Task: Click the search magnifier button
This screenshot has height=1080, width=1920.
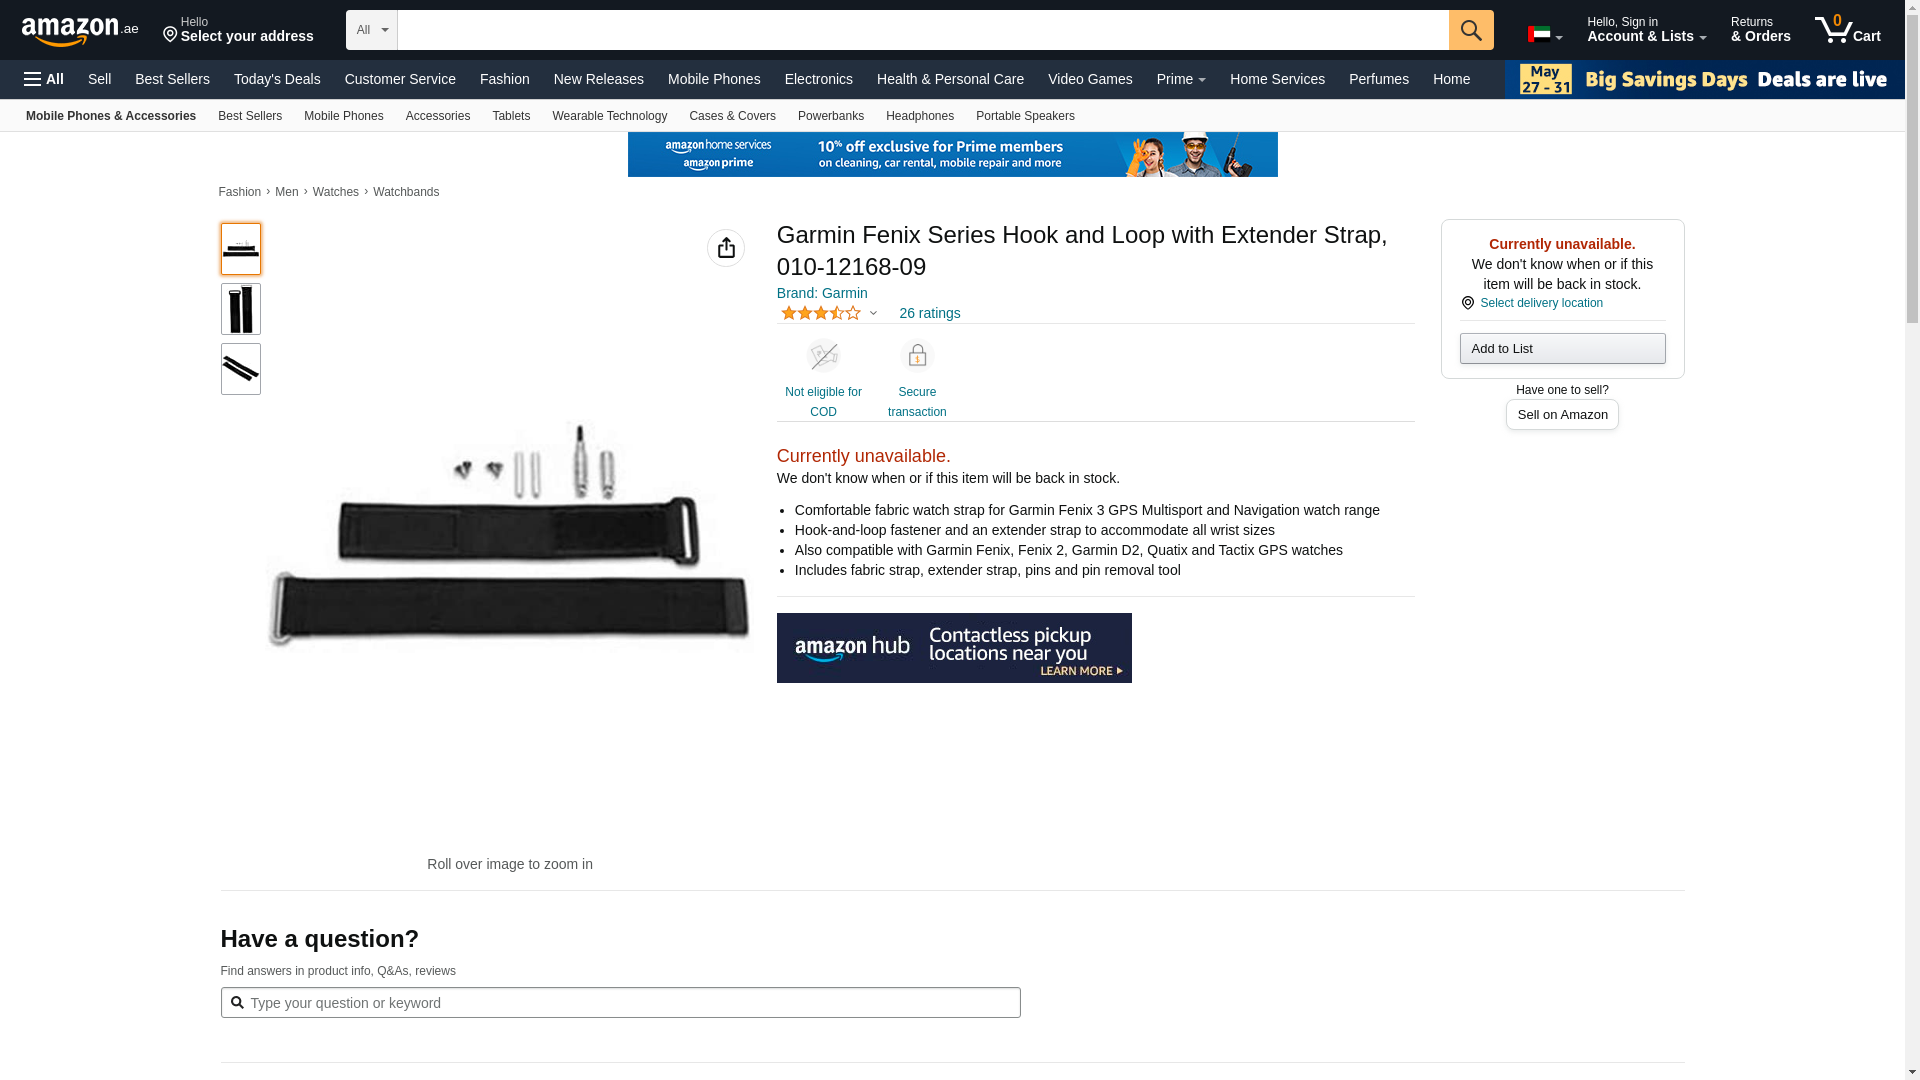Action: click(1470, 30)
